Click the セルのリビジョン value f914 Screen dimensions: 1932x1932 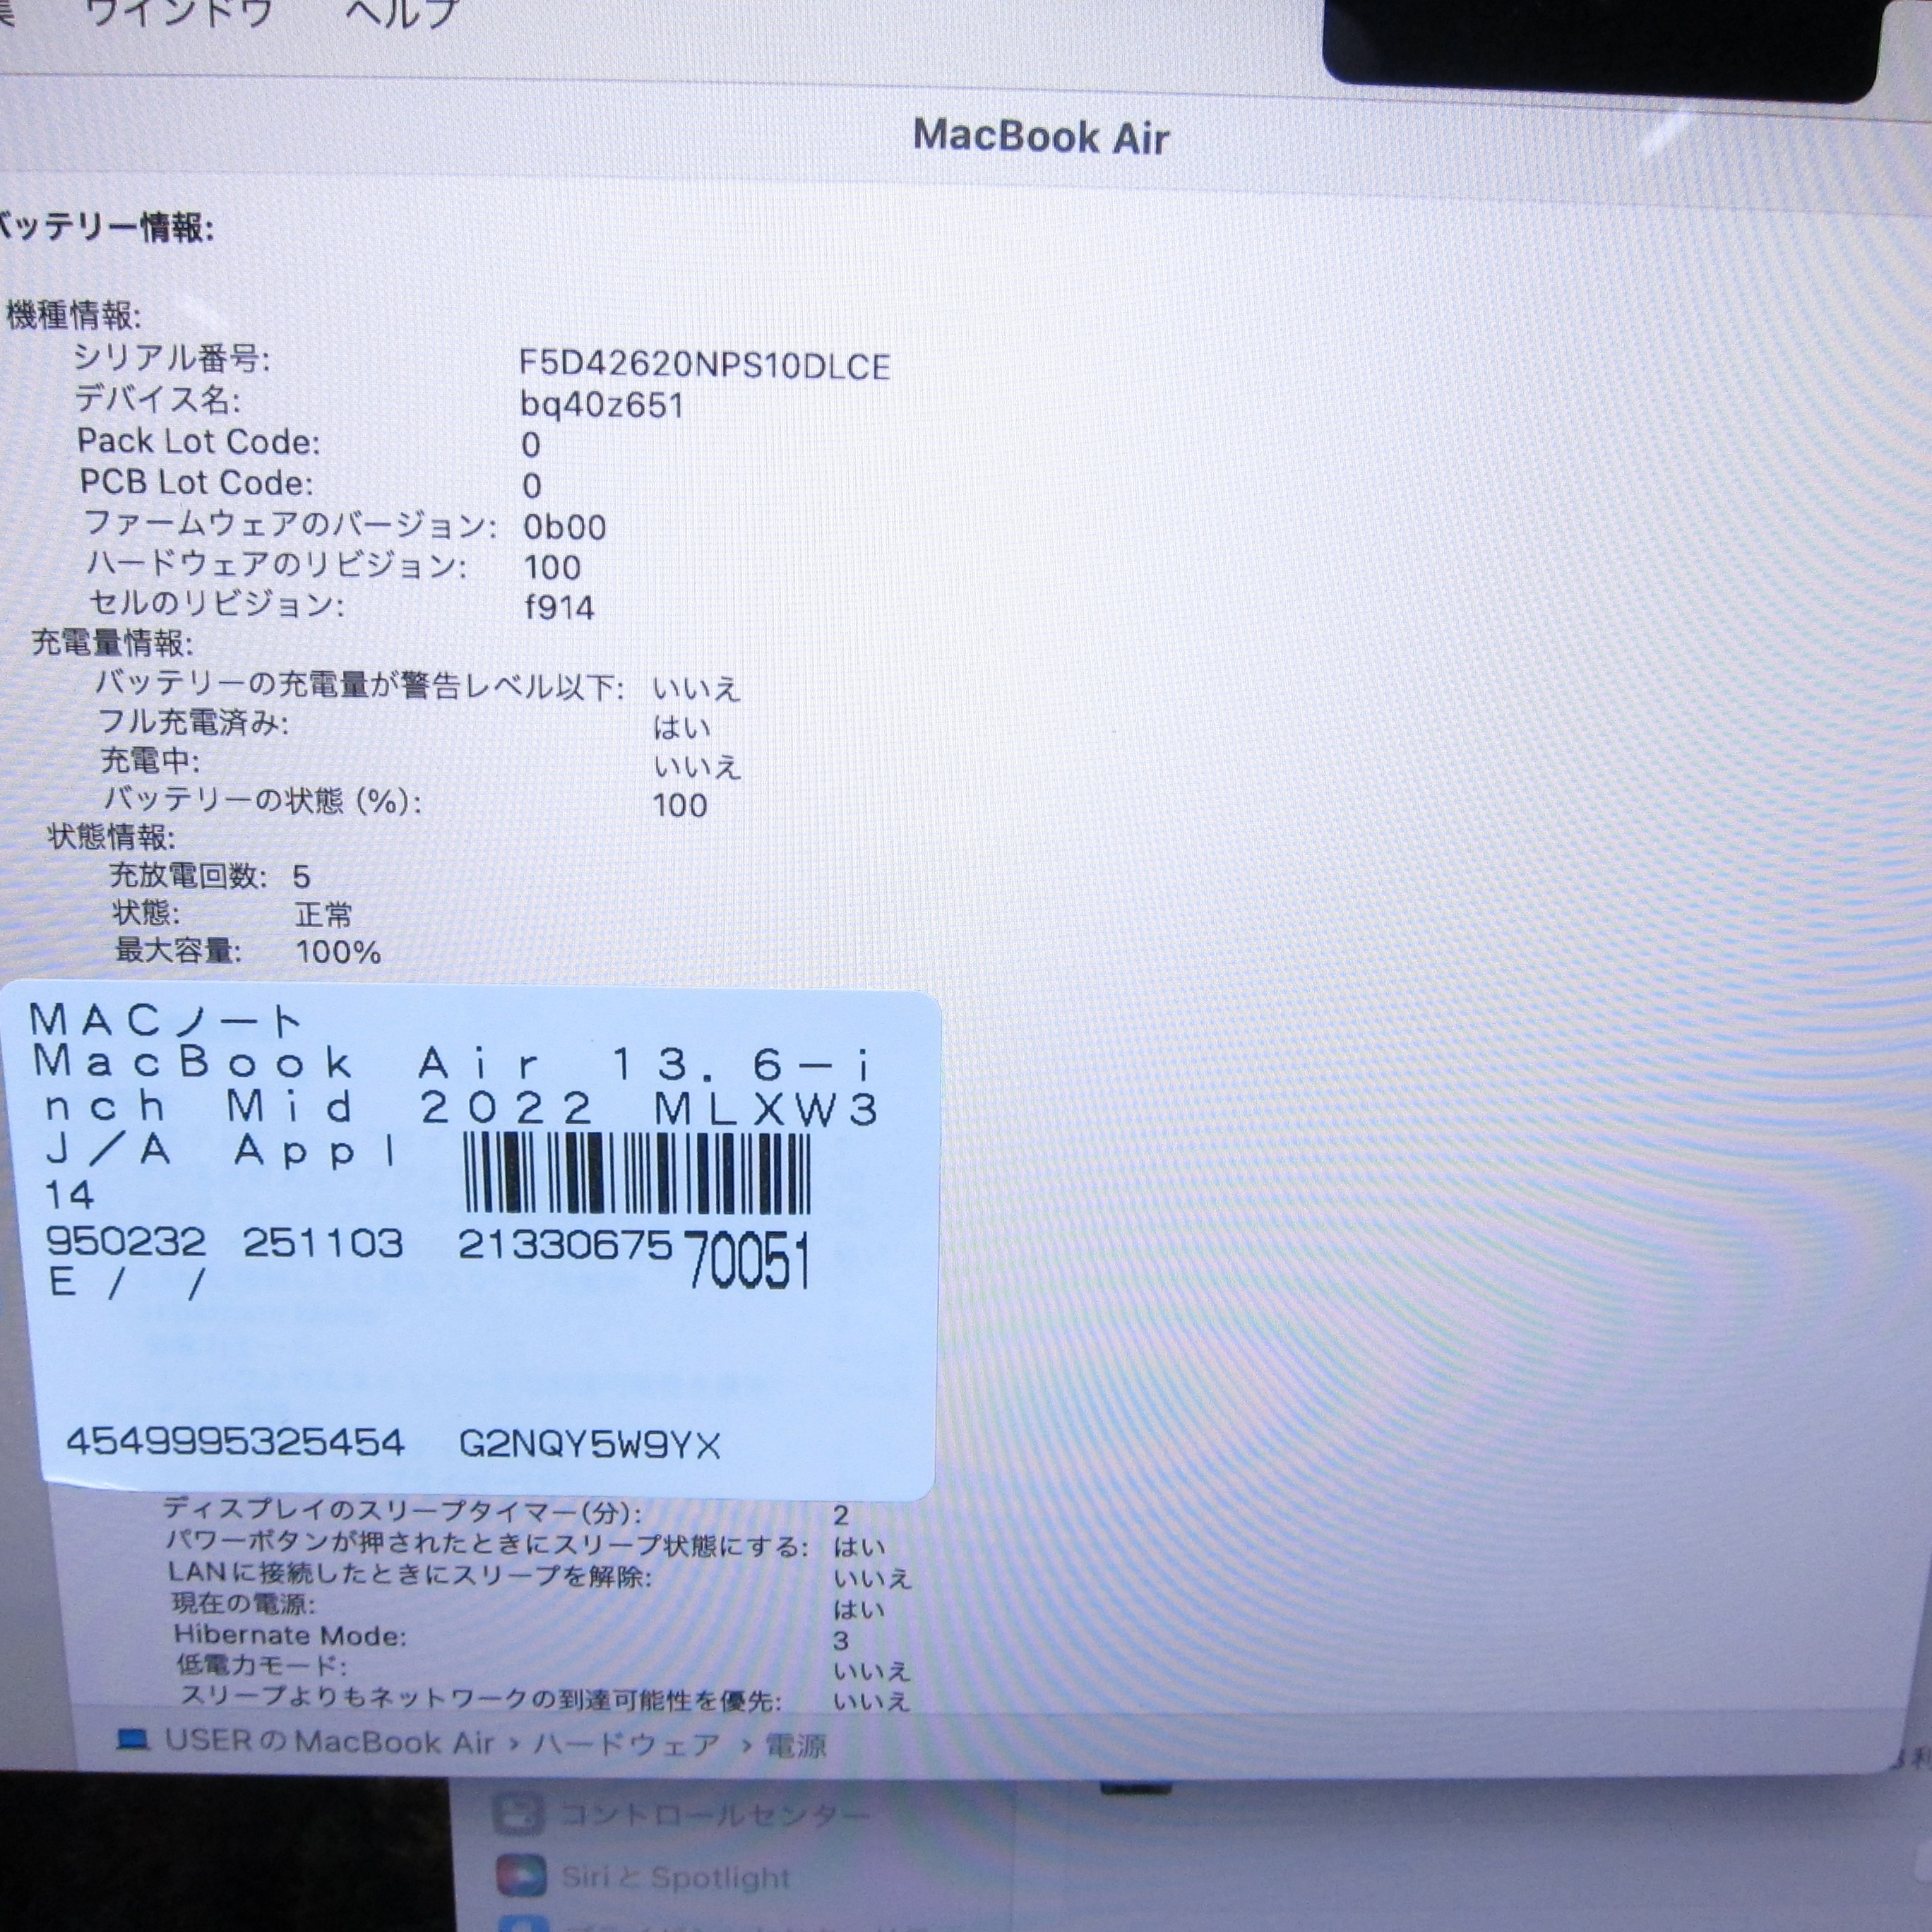(559, 607)
